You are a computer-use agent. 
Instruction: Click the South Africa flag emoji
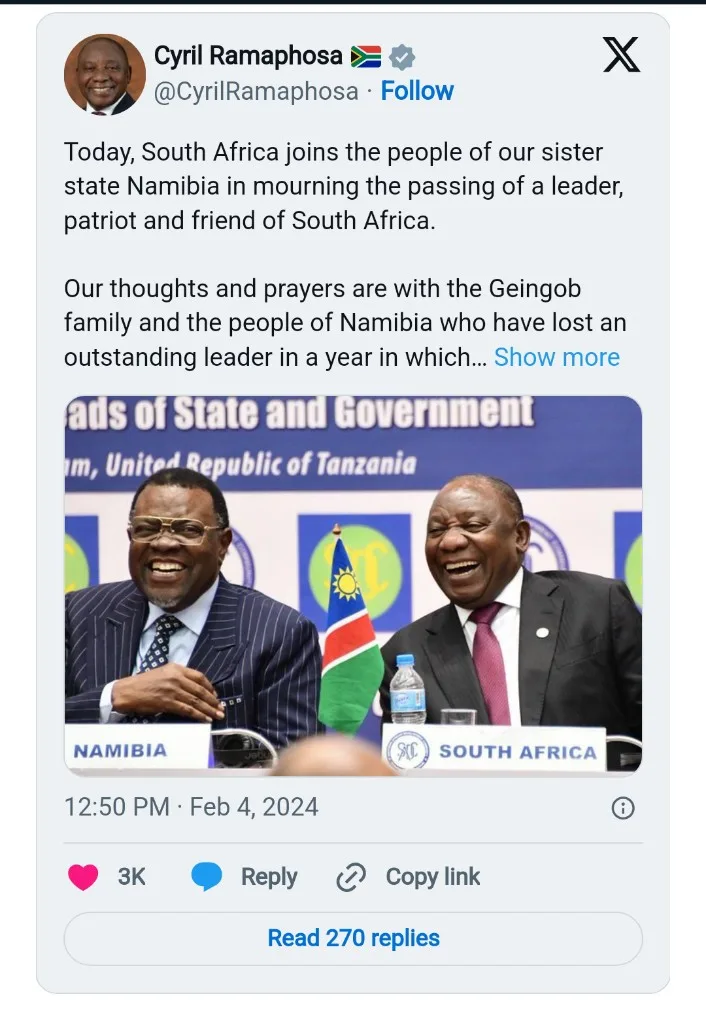pyautogui.click(x=366, y=57)
